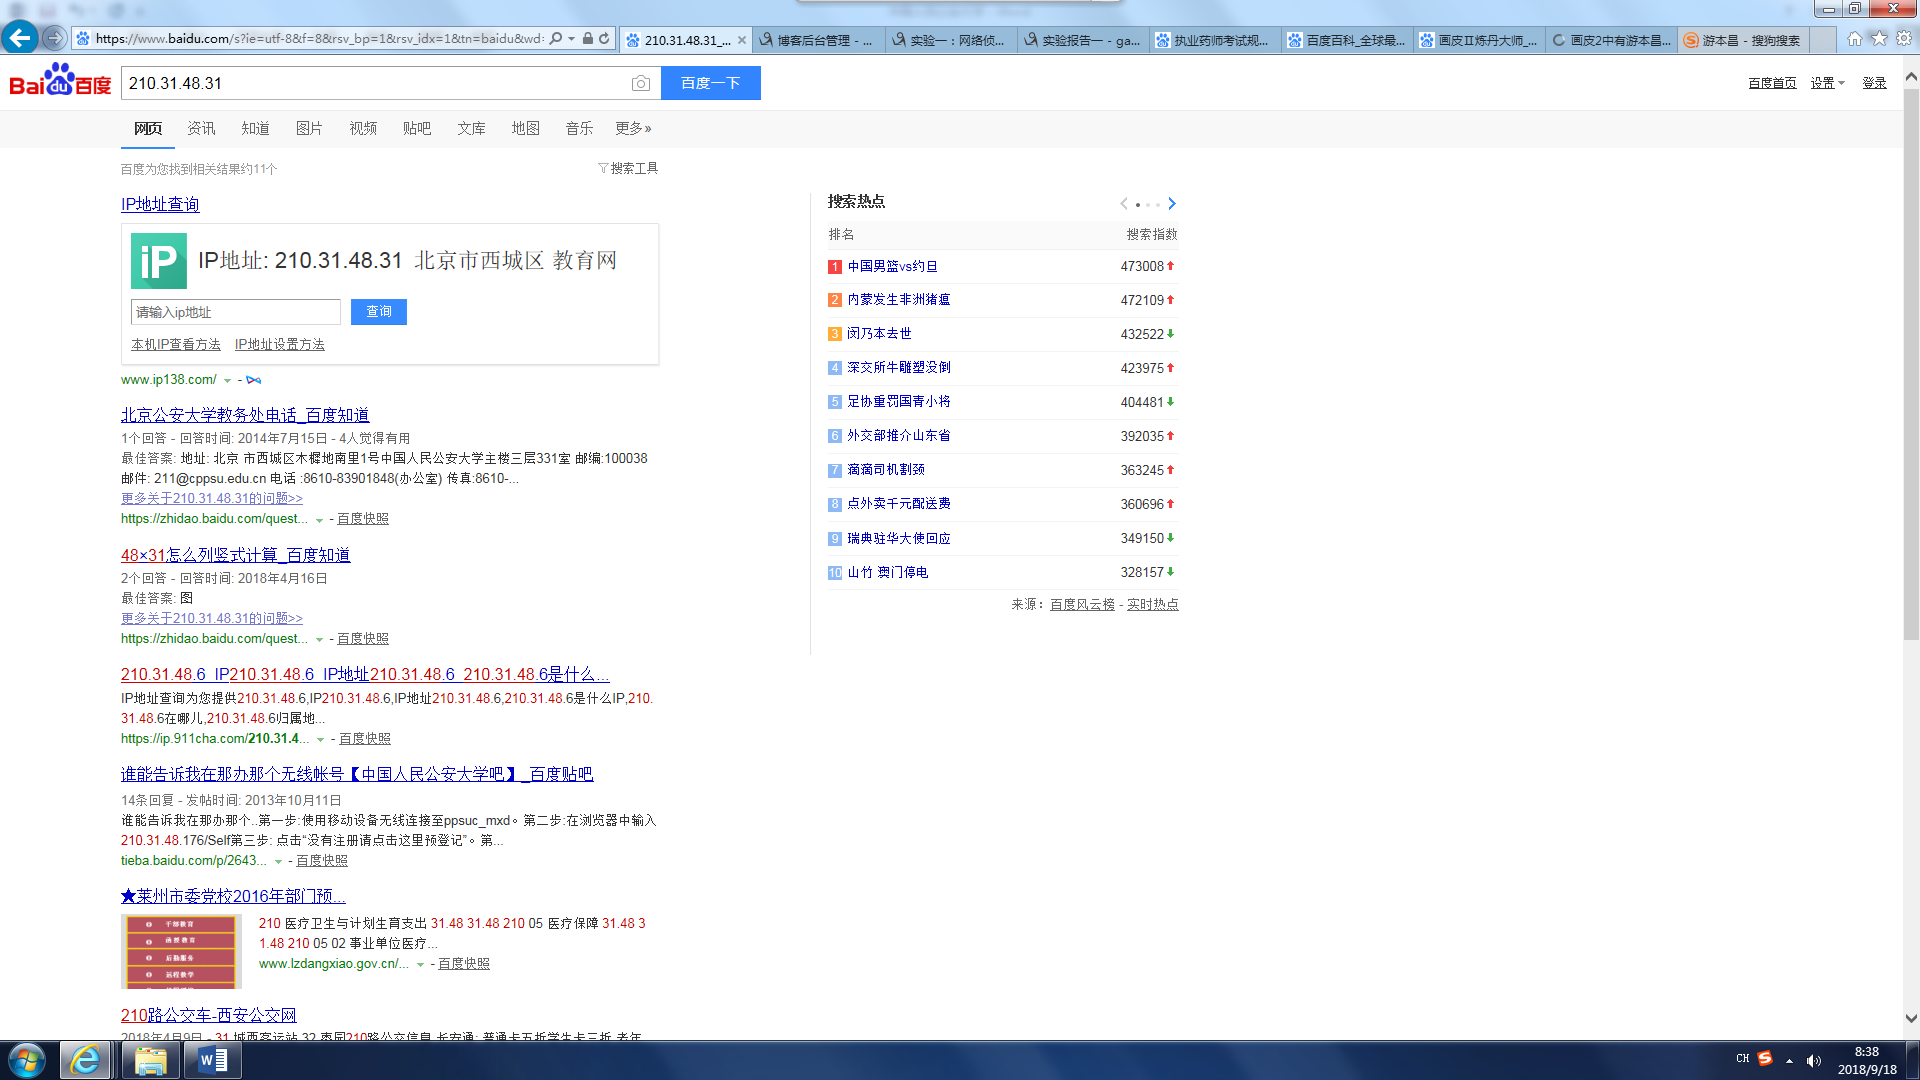Click the camera image search icon
Viewport: 1920px width, 1080px height.
[641, 84]
